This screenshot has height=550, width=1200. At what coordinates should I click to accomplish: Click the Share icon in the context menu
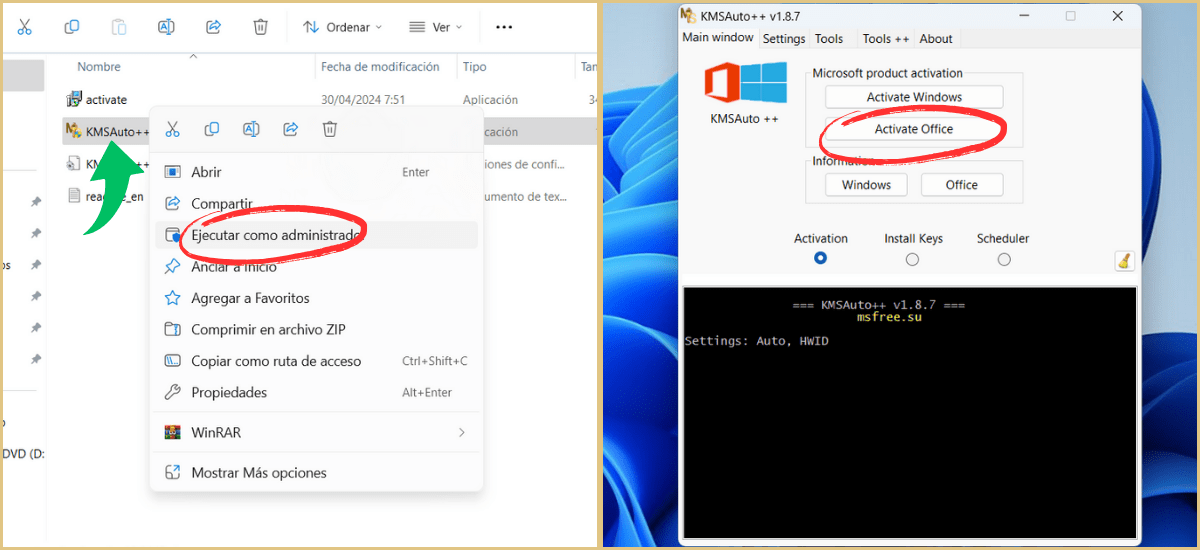coord(291,129)
